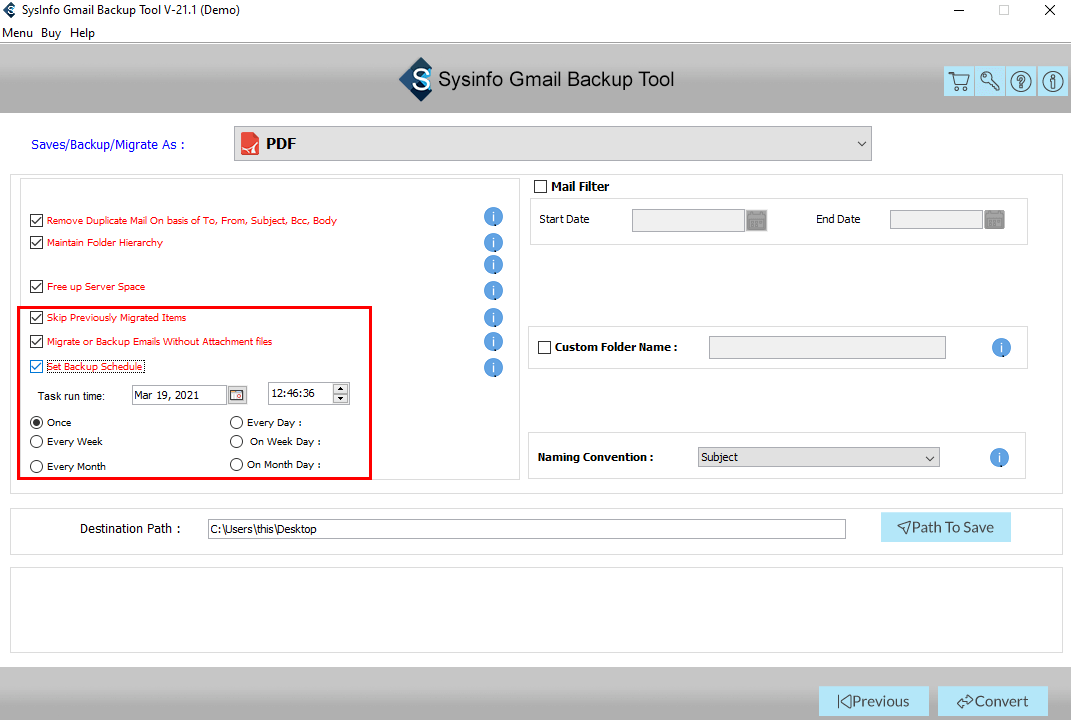Select Every Month schedule radio

pos(37,467)
